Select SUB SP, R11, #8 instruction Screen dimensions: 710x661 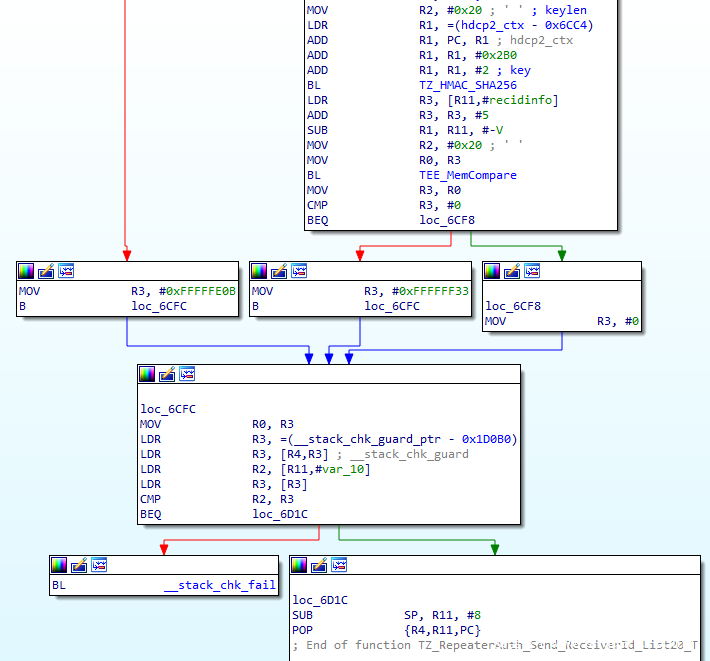pyautogui.click(x=386, y=615)
